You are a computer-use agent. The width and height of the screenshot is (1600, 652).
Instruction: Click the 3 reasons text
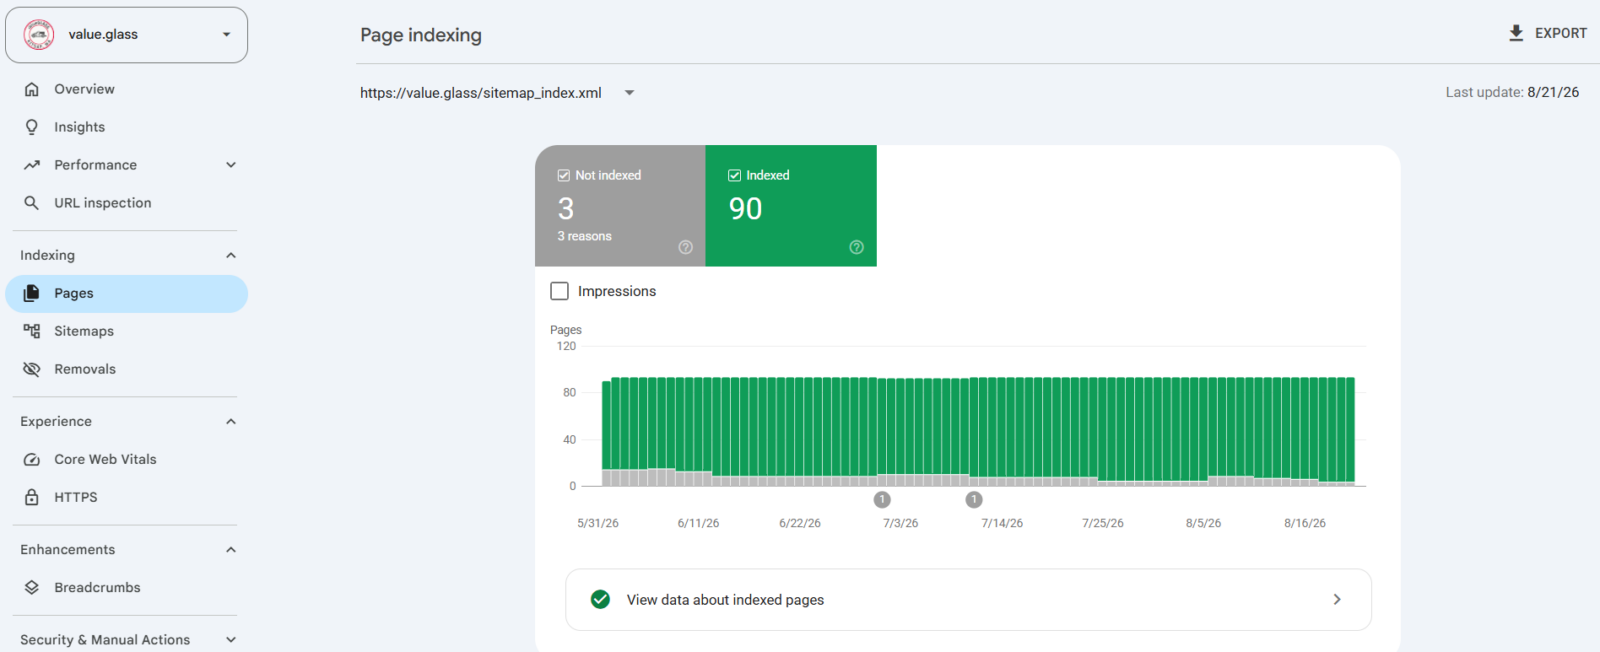[584, 236]
